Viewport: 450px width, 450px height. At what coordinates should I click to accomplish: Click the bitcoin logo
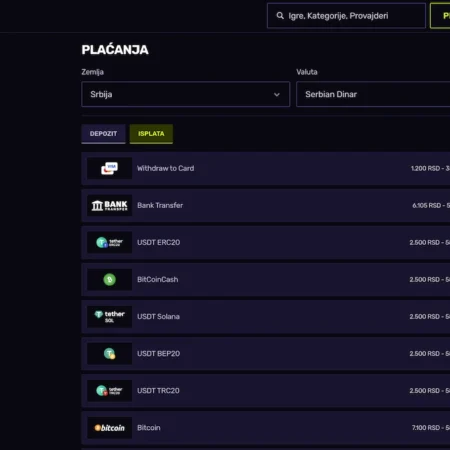(109, 428)
